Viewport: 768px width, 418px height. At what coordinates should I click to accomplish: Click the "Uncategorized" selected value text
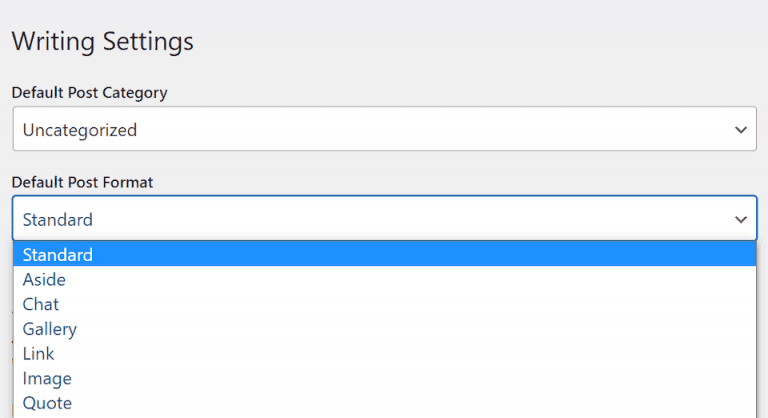click(80, 130)
